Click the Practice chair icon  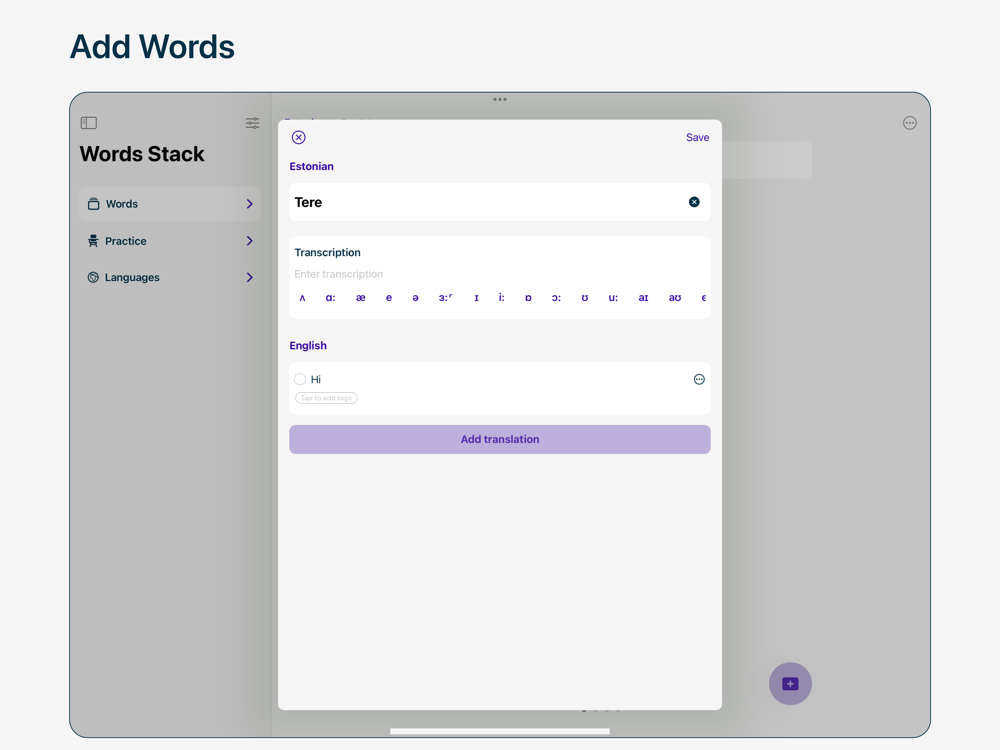[x=93, y=241]
